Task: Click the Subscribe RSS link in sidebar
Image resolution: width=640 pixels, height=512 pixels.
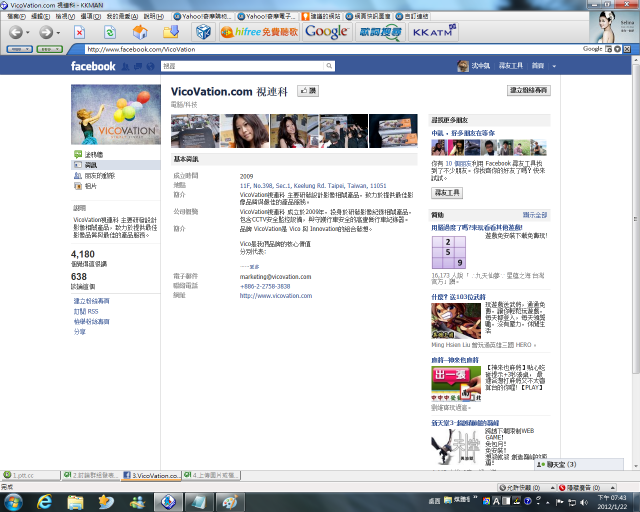Action: coord(86,312)
